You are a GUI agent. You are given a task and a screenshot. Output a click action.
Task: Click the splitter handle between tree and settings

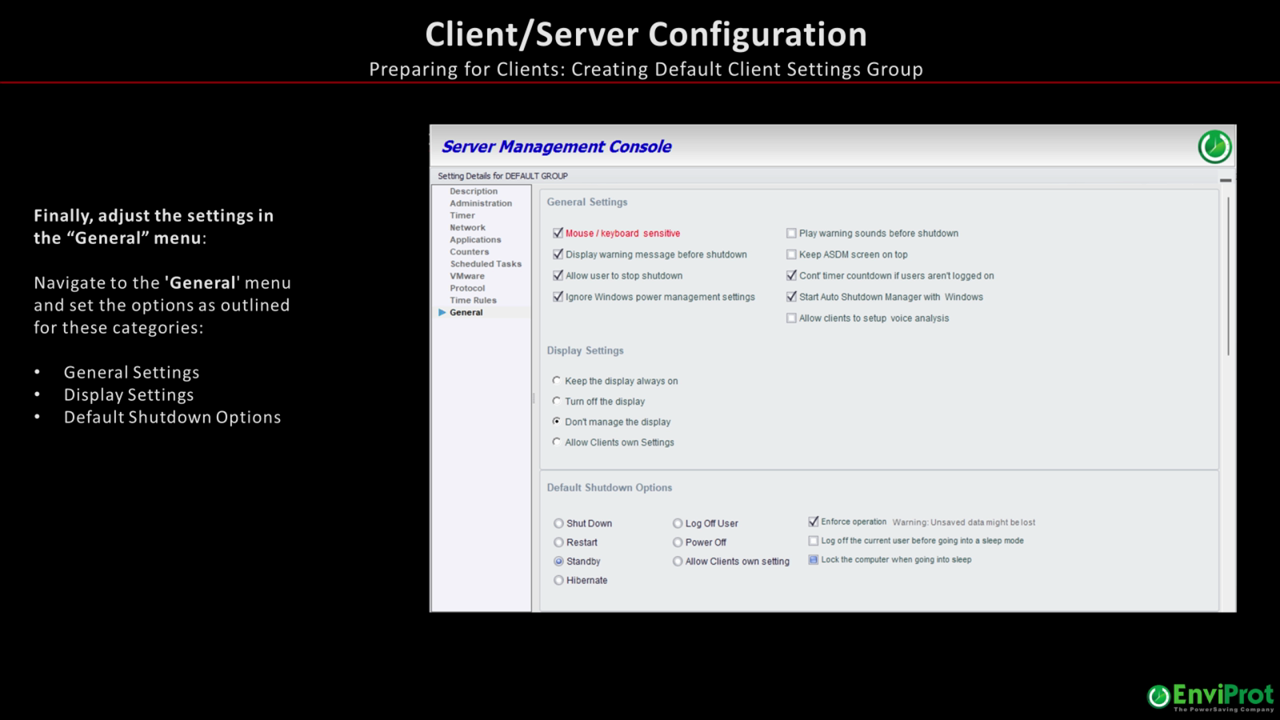click(533, 398)
